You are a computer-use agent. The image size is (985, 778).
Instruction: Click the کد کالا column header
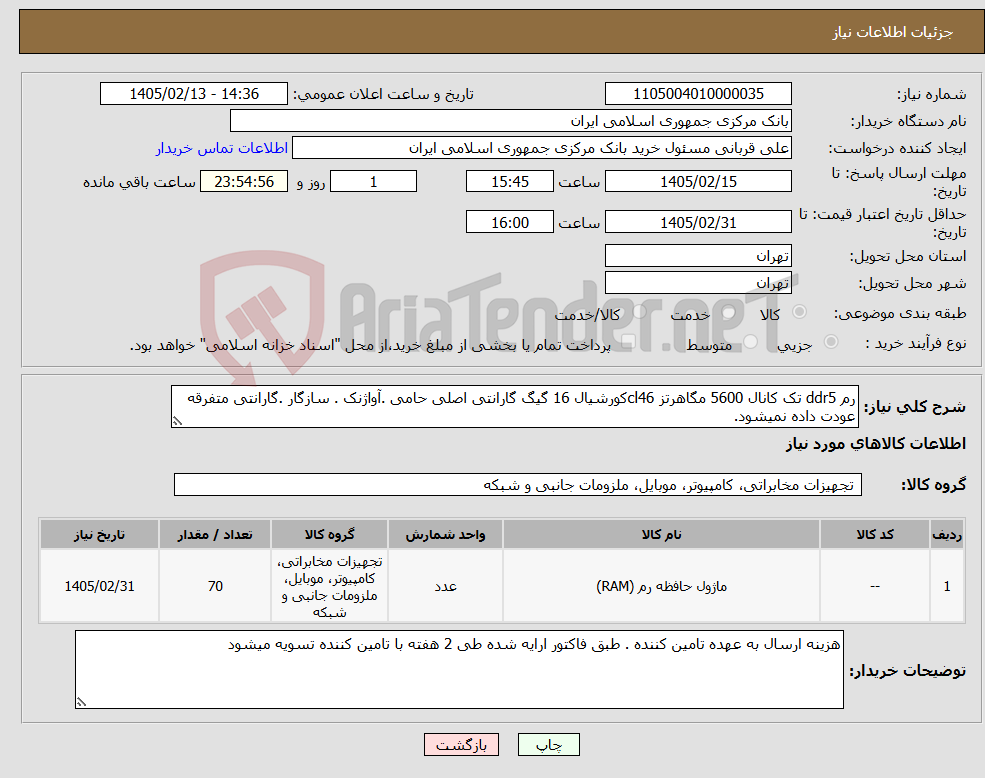(x=875, y=534)
